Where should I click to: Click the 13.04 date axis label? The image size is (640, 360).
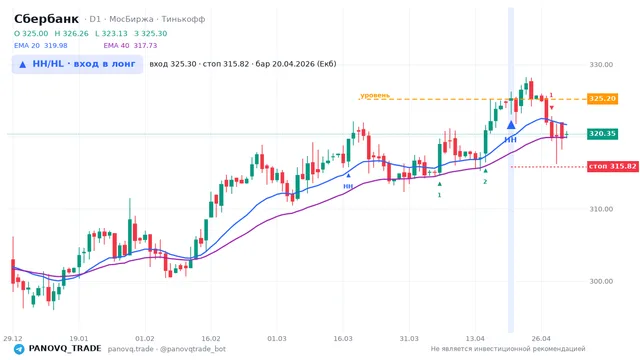click(x=475, y=339)
